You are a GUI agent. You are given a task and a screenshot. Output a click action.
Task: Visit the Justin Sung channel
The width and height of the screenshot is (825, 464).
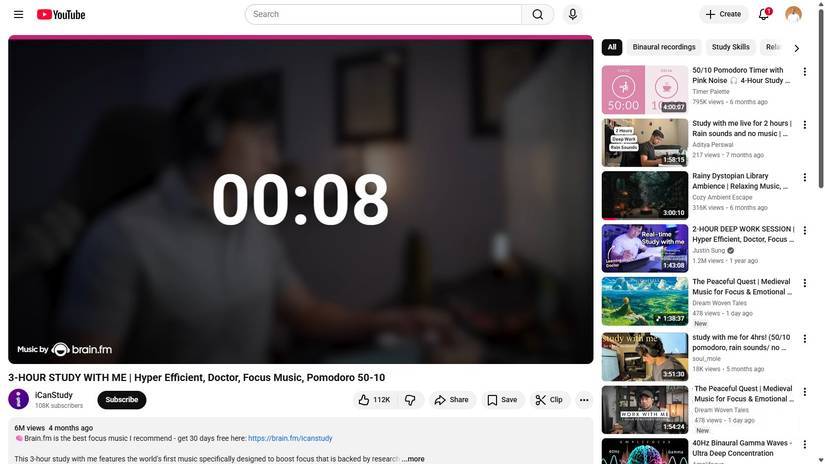(x=709, y=250)
